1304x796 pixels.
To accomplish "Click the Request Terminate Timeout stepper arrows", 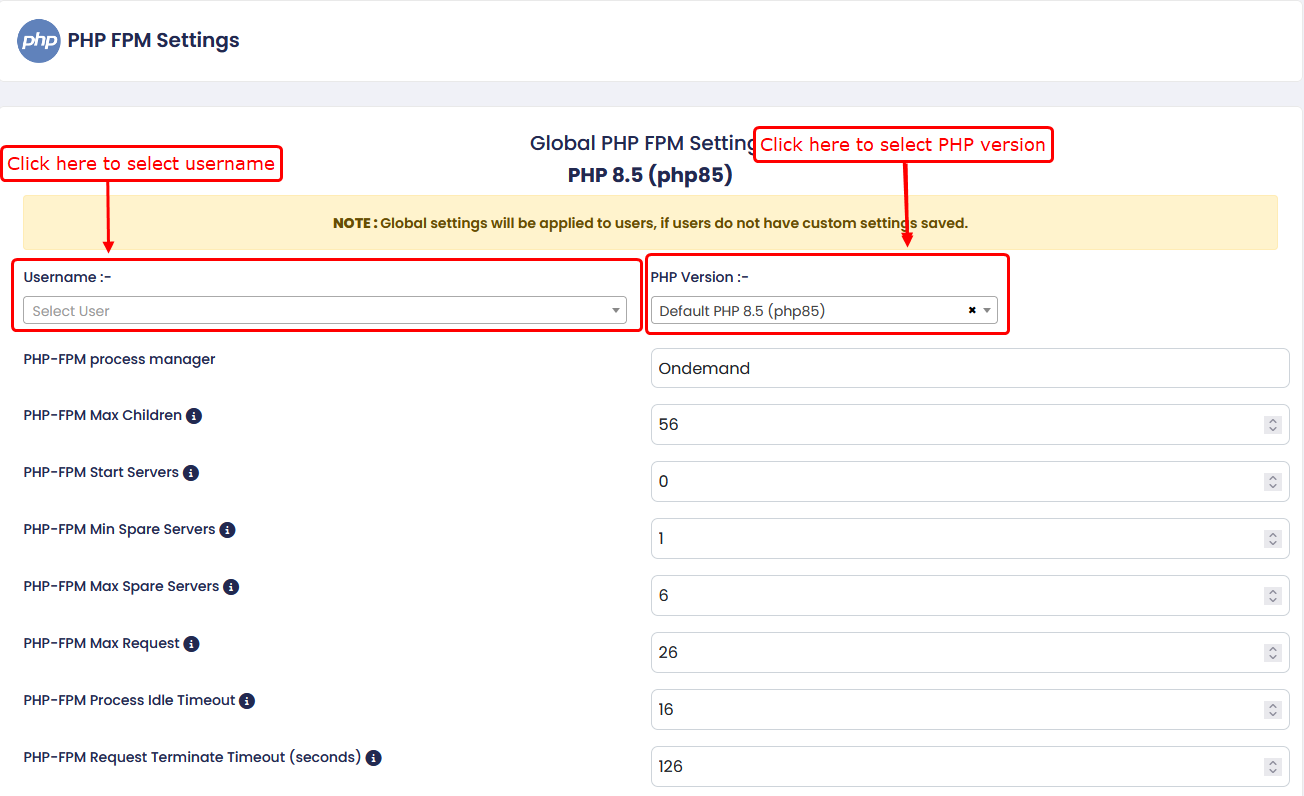I will click(x=1272, y=767).
